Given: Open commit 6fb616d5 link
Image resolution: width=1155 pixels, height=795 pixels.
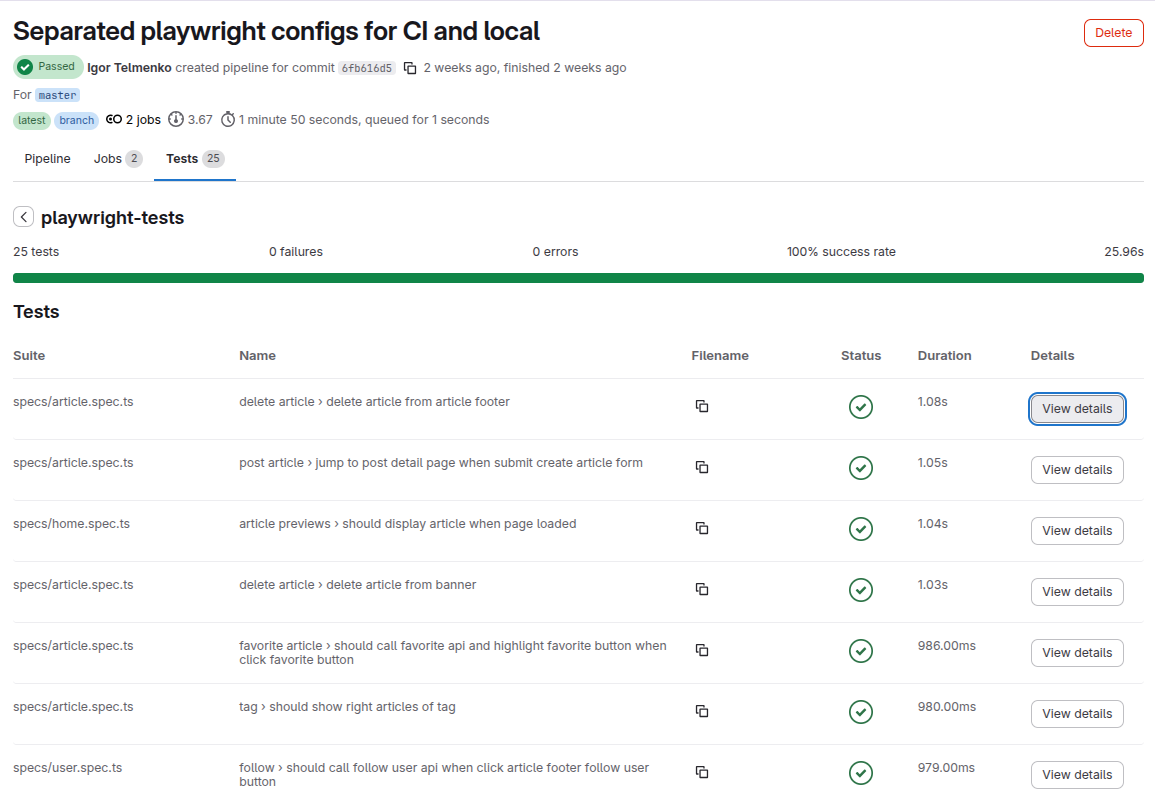Looking at the screenshot, I should coord(367,68).
